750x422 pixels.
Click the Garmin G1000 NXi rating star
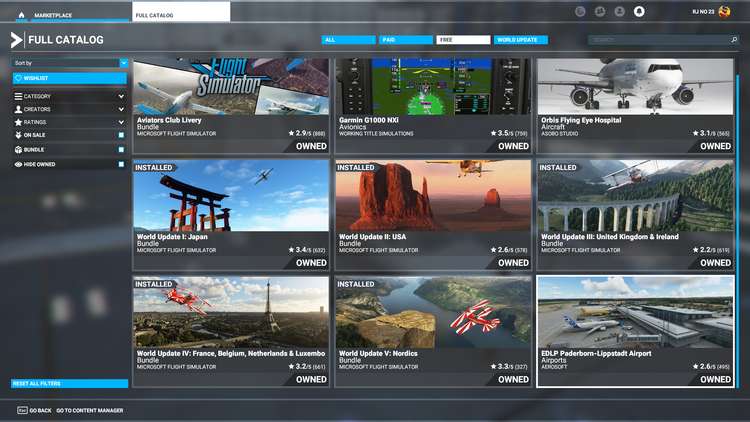click(x=494, y=133)
